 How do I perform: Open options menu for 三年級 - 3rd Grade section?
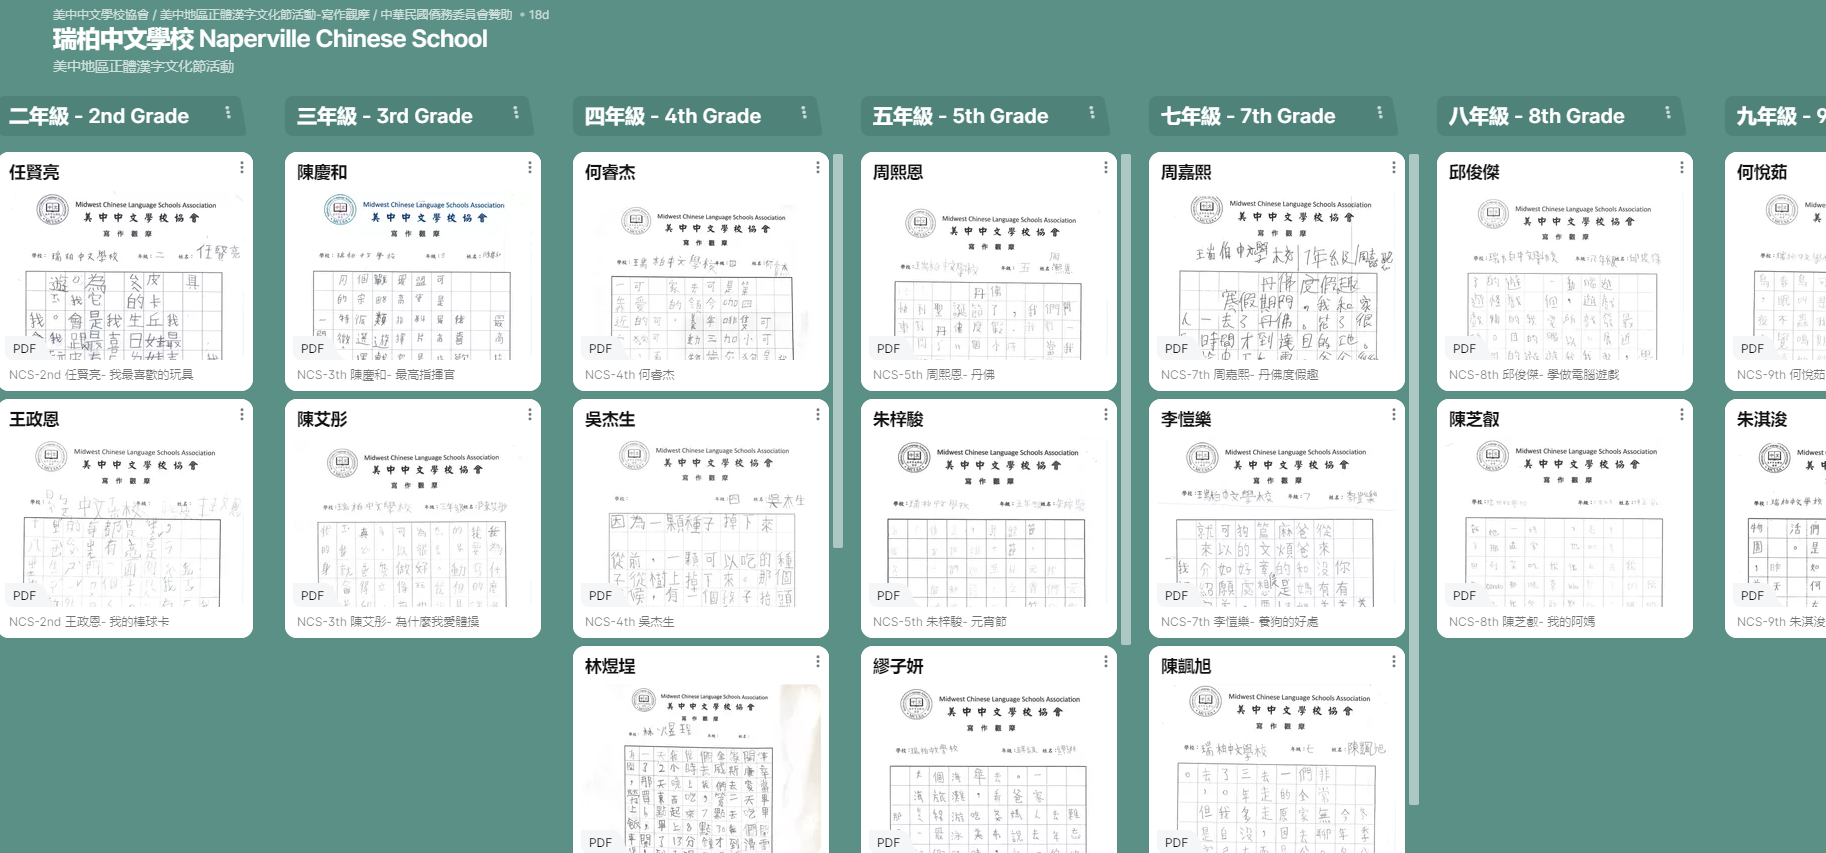[x=516, y=113]
